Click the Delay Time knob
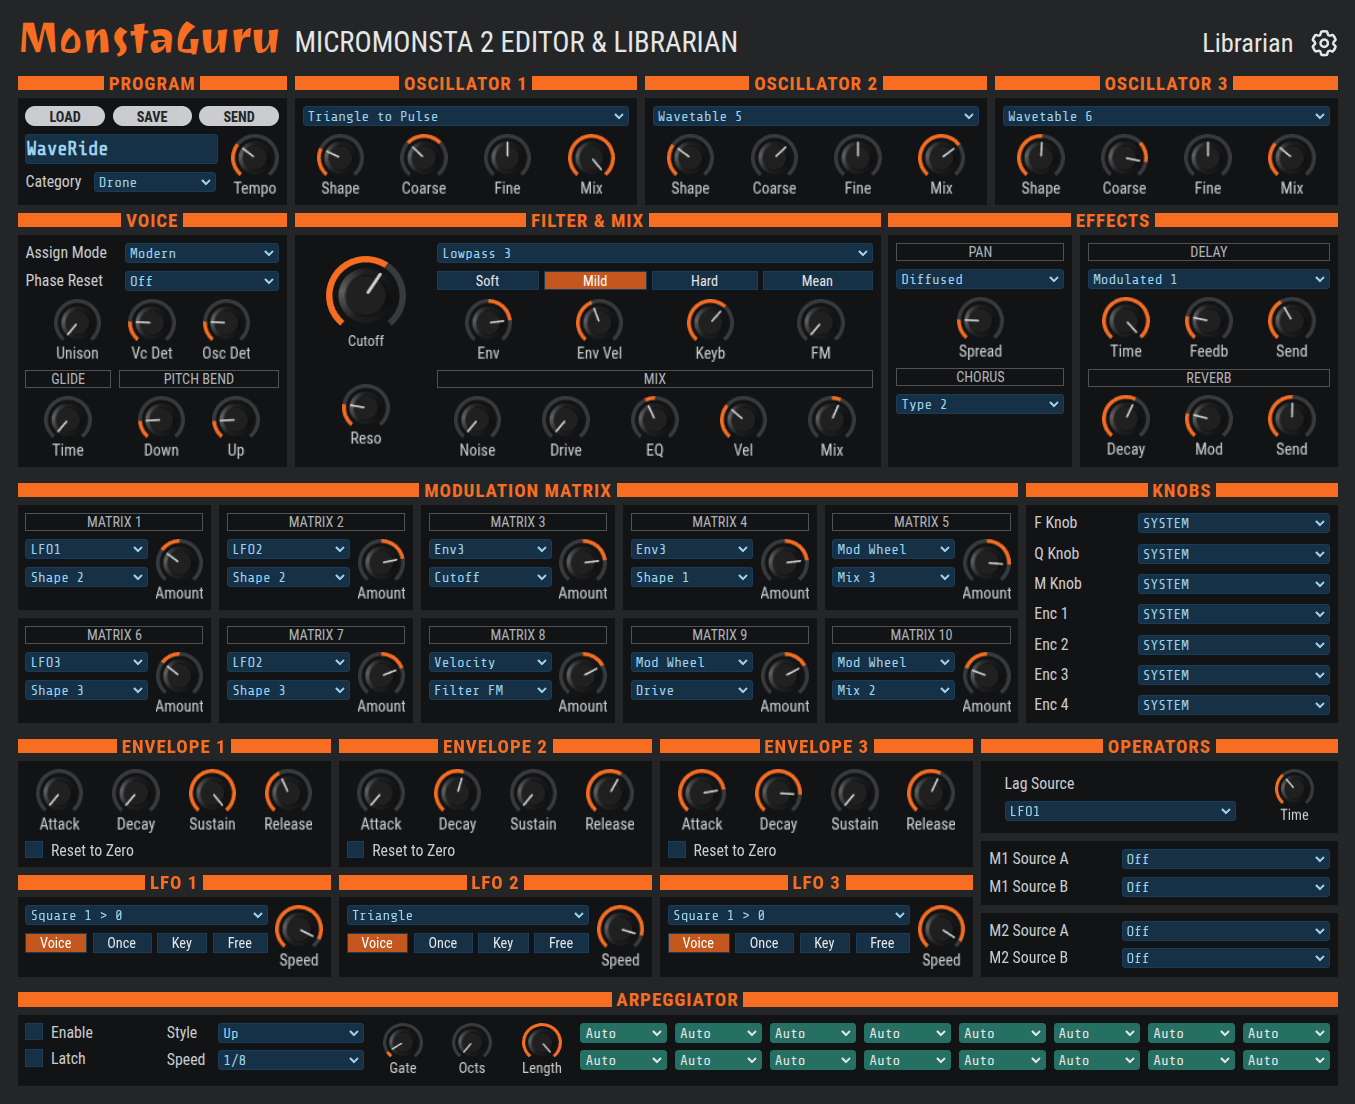Viewport: 1355px width, 1104px height. [x=1126, y=321]
